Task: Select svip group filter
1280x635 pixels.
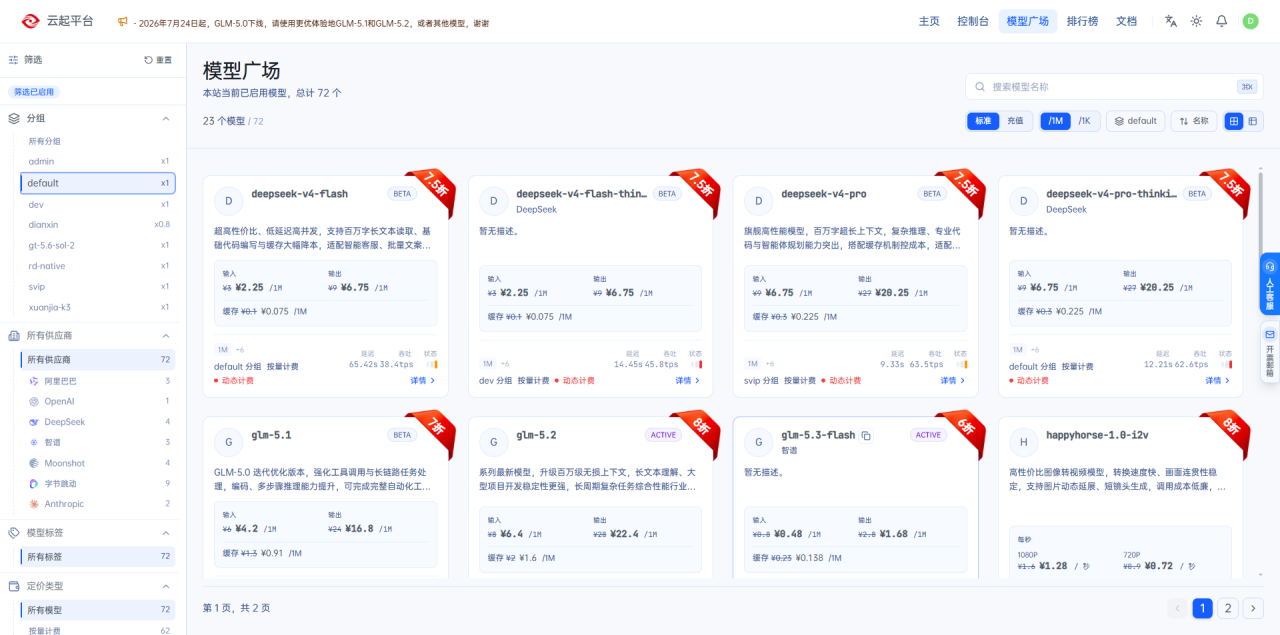Action: (x=98, y=287)
